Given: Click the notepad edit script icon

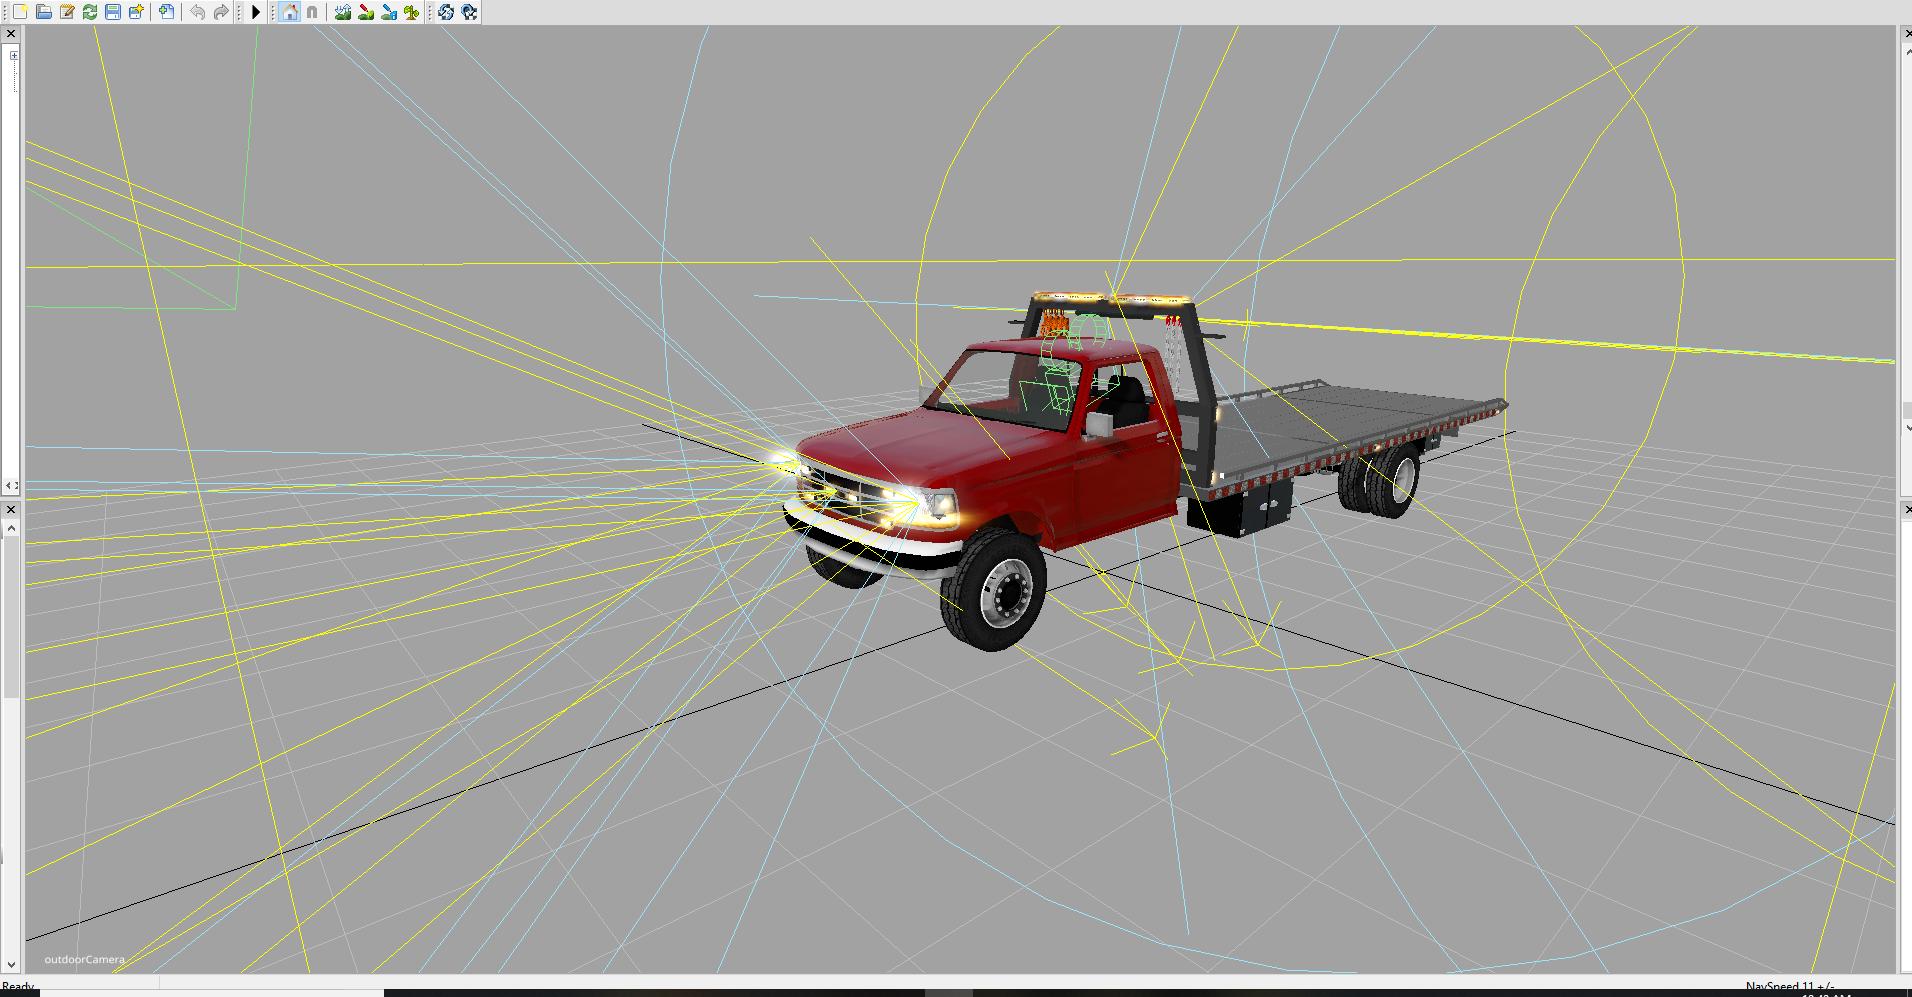Looking at the screenshot, I should (x=67, y=12).
